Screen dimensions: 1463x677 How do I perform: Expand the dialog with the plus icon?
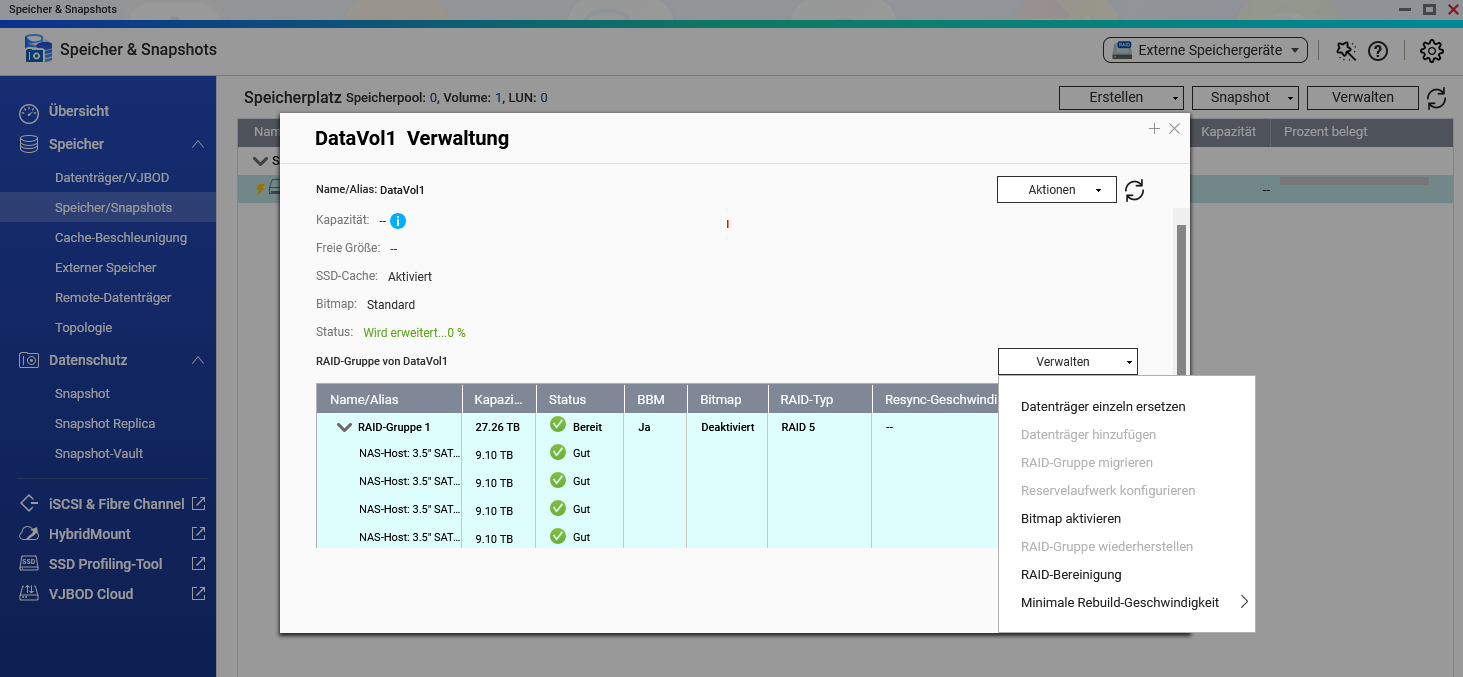point(1154,129)
